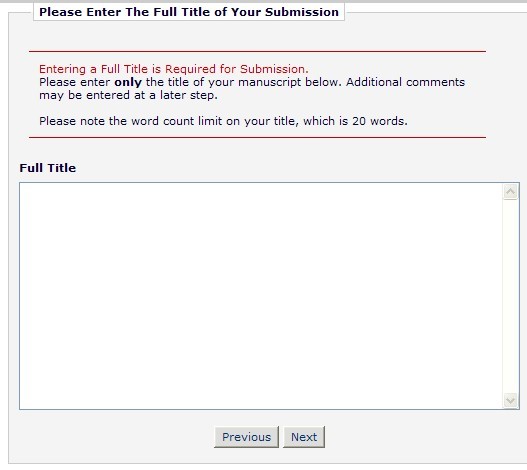Image resolution: width=527 pixels, height=470 pixels.
Task: Click the text area's scroll down arrow
Action: (511, 400)
